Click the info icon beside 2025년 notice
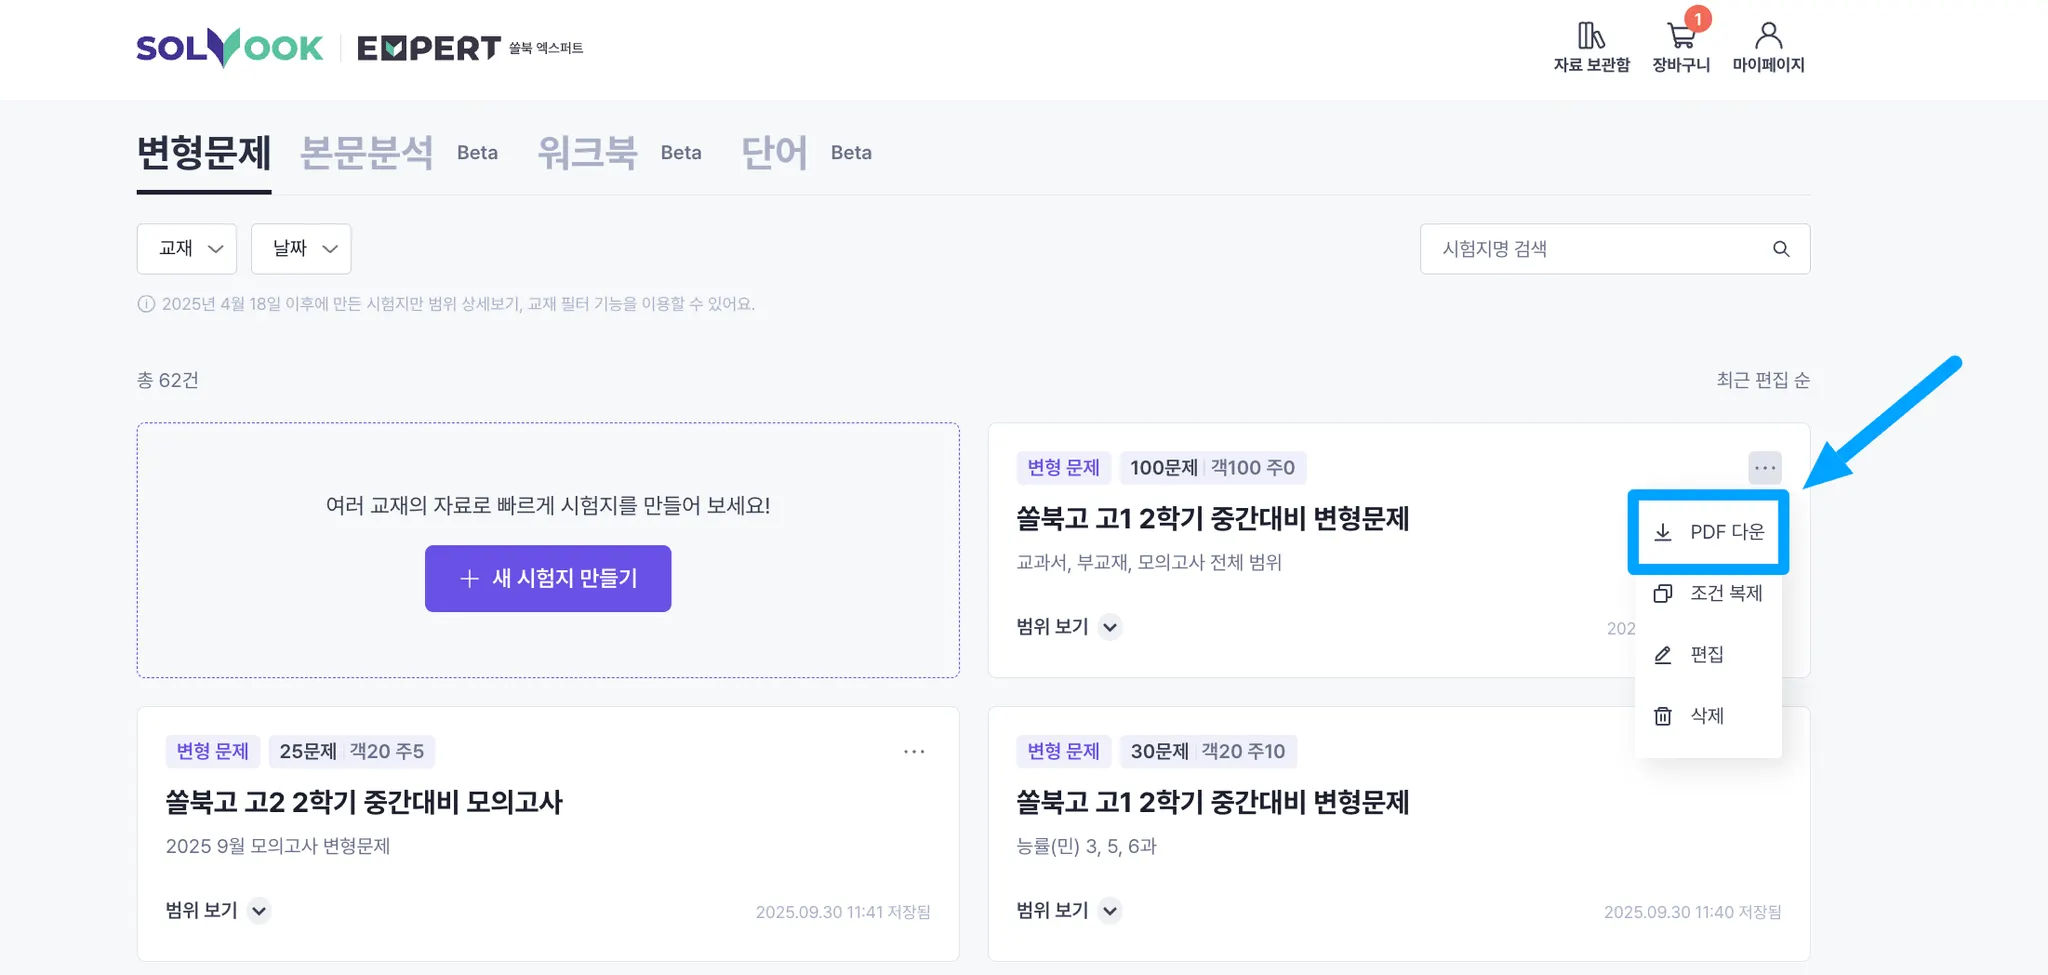 [x=146, y=304]
